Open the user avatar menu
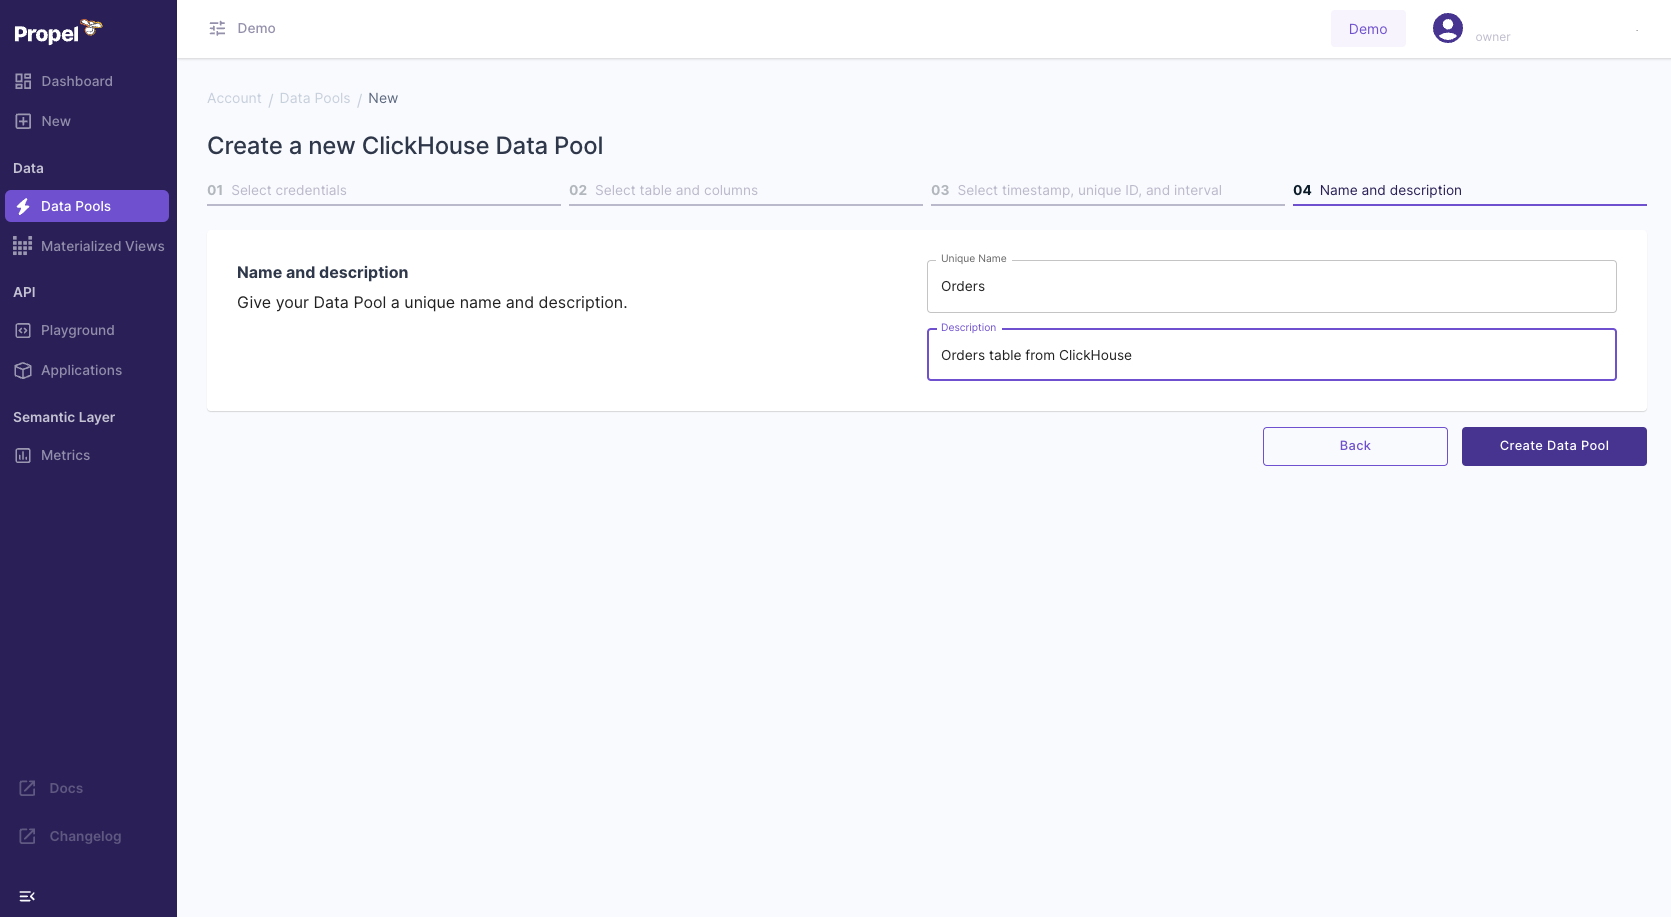Viewport: 1671px width, 917px height. click(x=1447, y=28)
